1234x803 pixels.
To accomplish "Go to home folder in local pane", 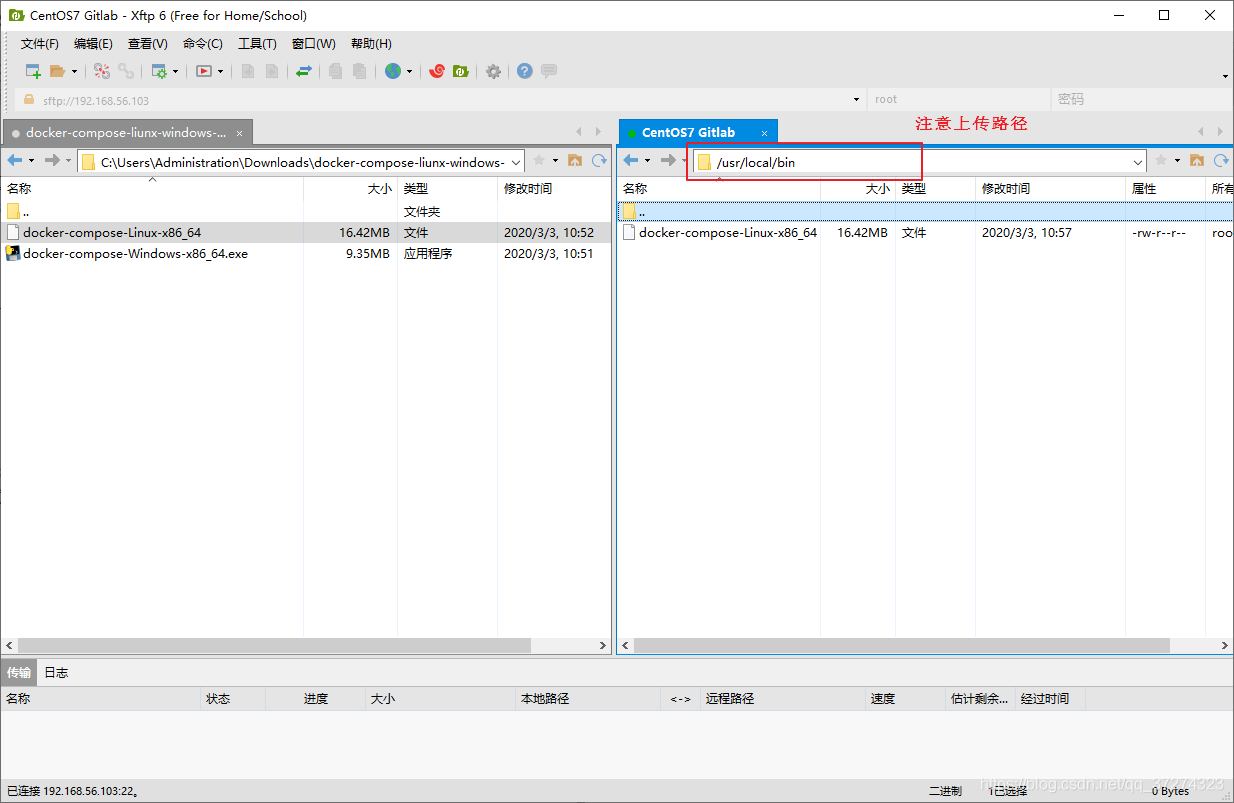I will (x=575, y=161).
